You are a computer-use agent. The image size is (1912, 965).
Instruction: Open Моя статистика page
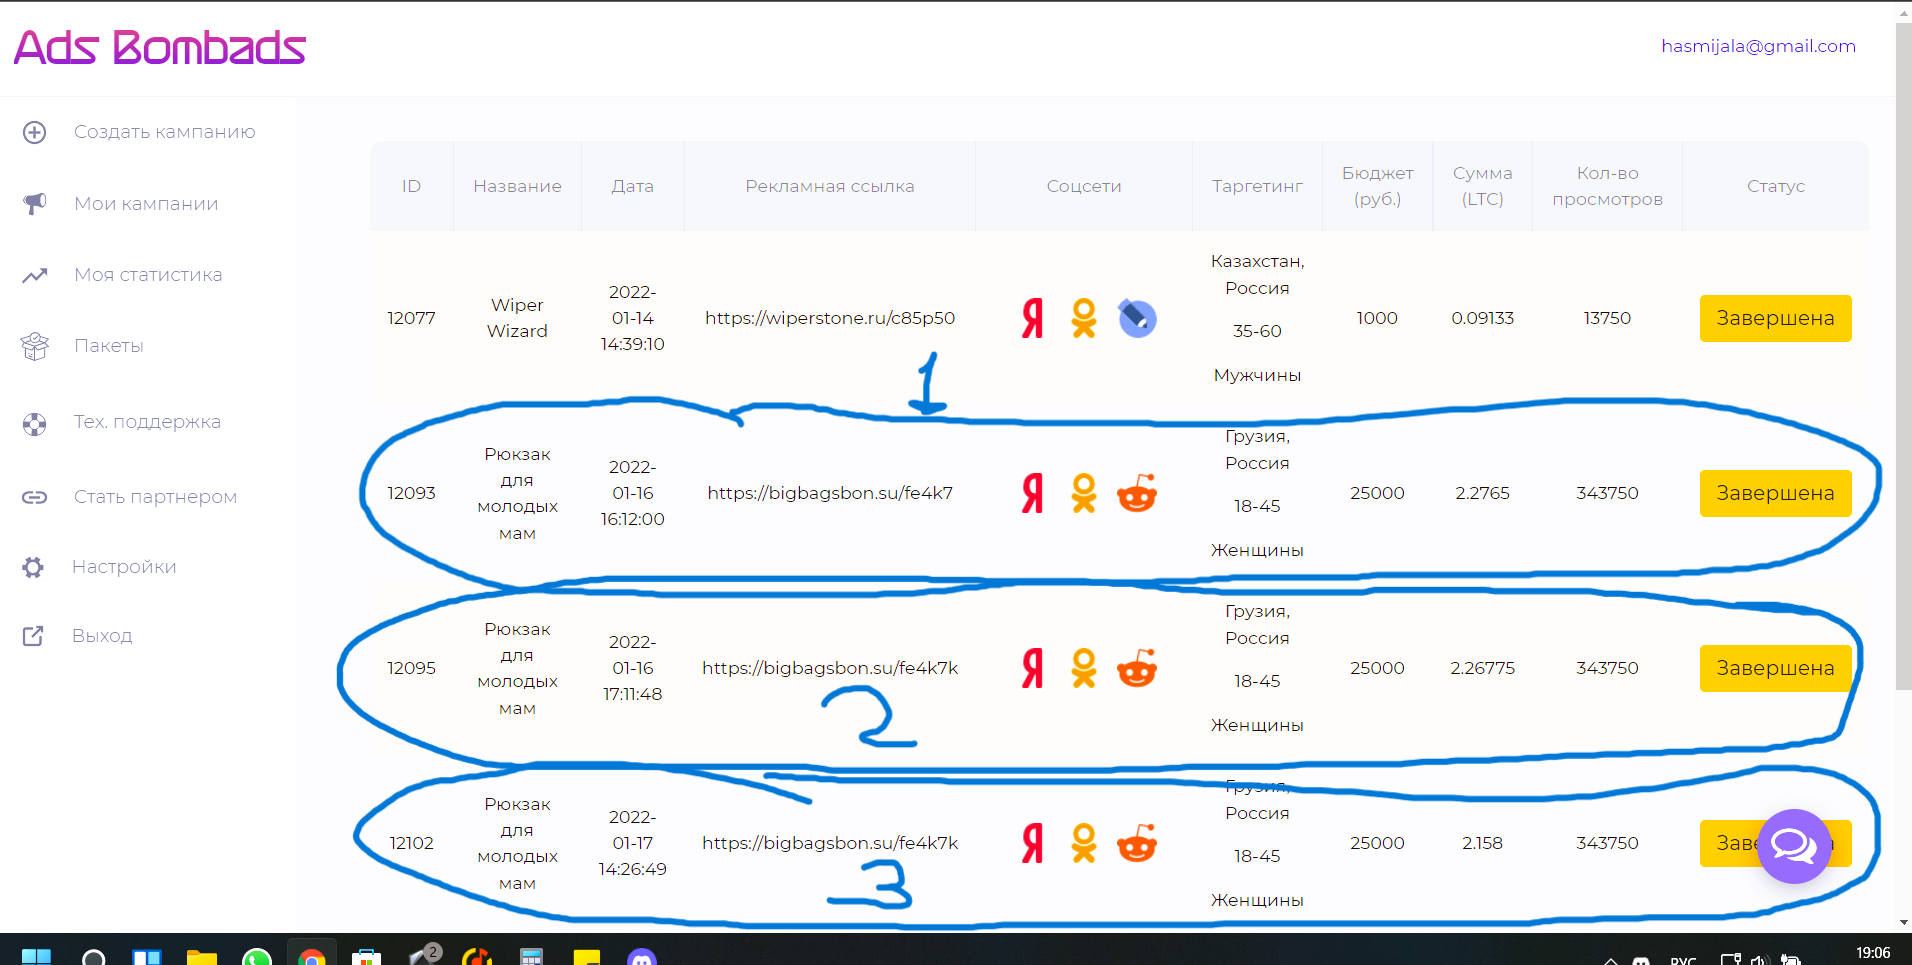tap(148, 275)
